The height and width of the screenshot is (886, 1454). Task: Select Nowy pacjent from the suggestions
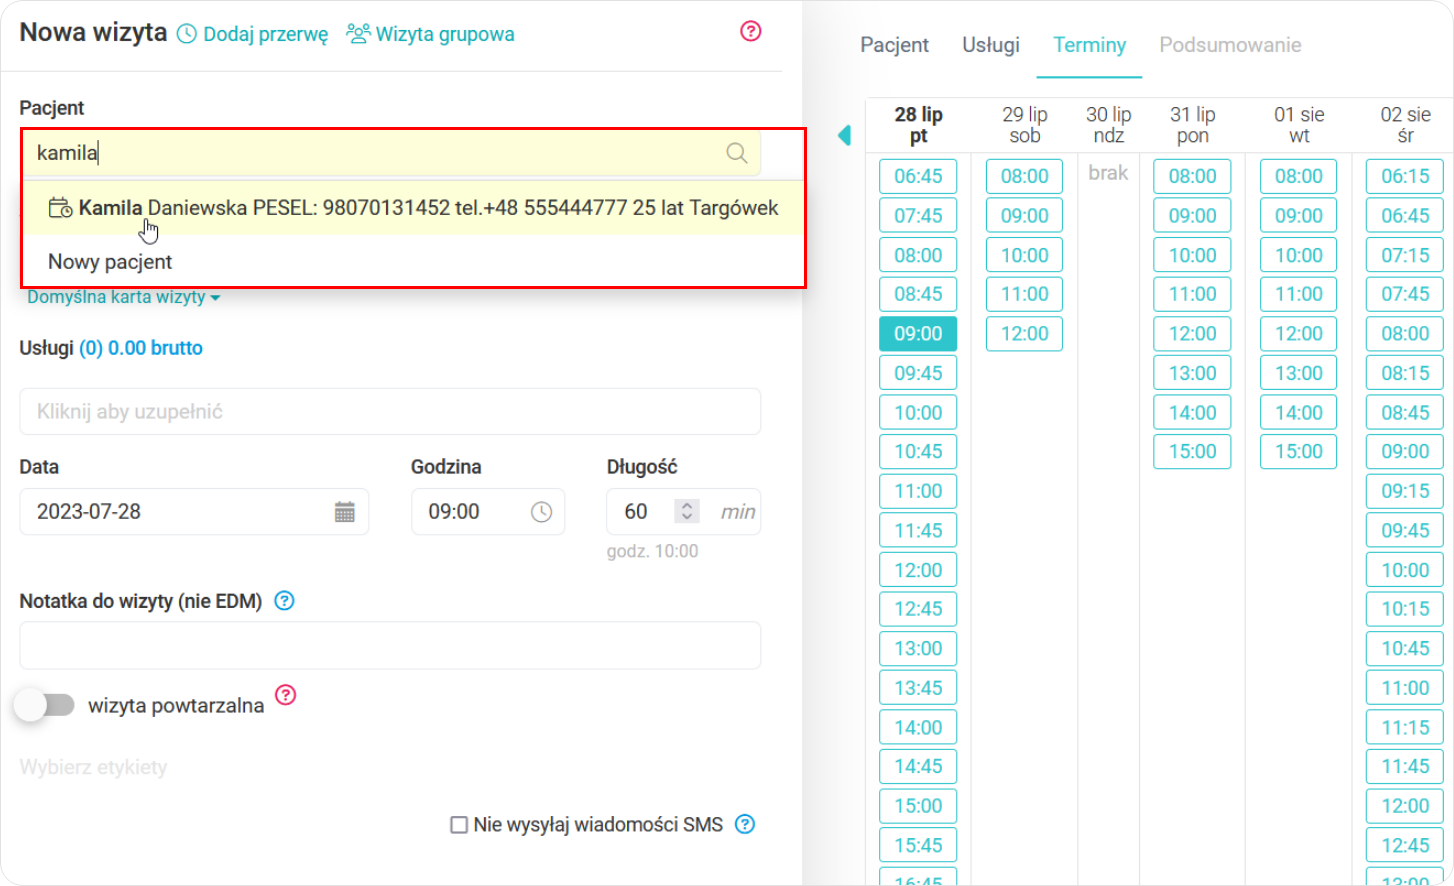point(110,262)
